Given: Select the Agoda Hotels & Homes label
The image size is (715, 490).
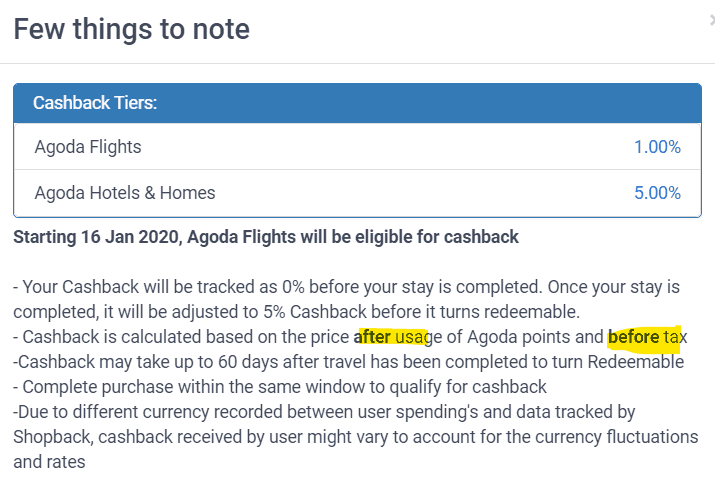Looking at the screenshot, I should point(125,193).
